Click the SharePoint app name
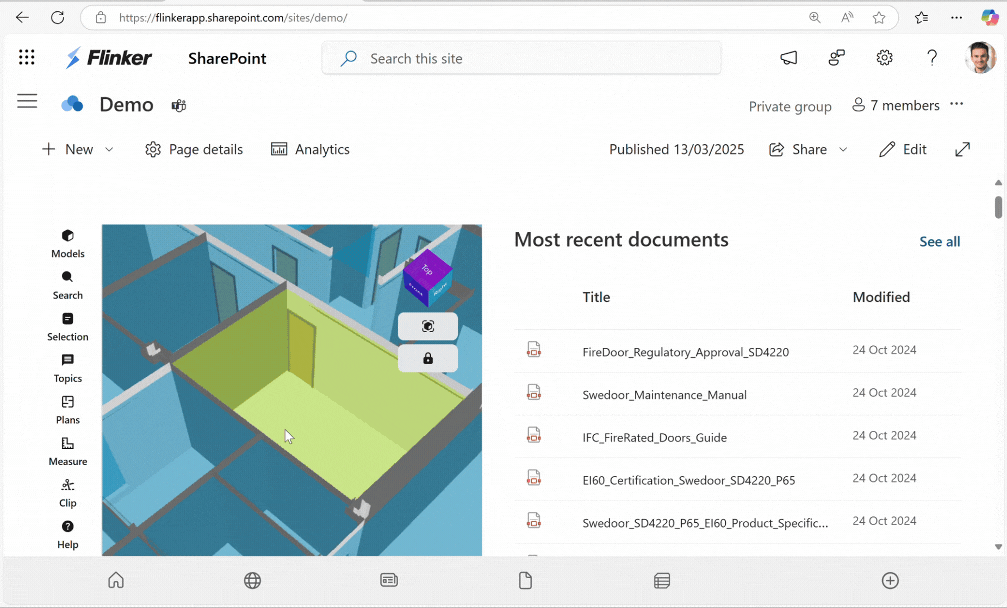Screen dimensions: 1007x608 [227, 58]
